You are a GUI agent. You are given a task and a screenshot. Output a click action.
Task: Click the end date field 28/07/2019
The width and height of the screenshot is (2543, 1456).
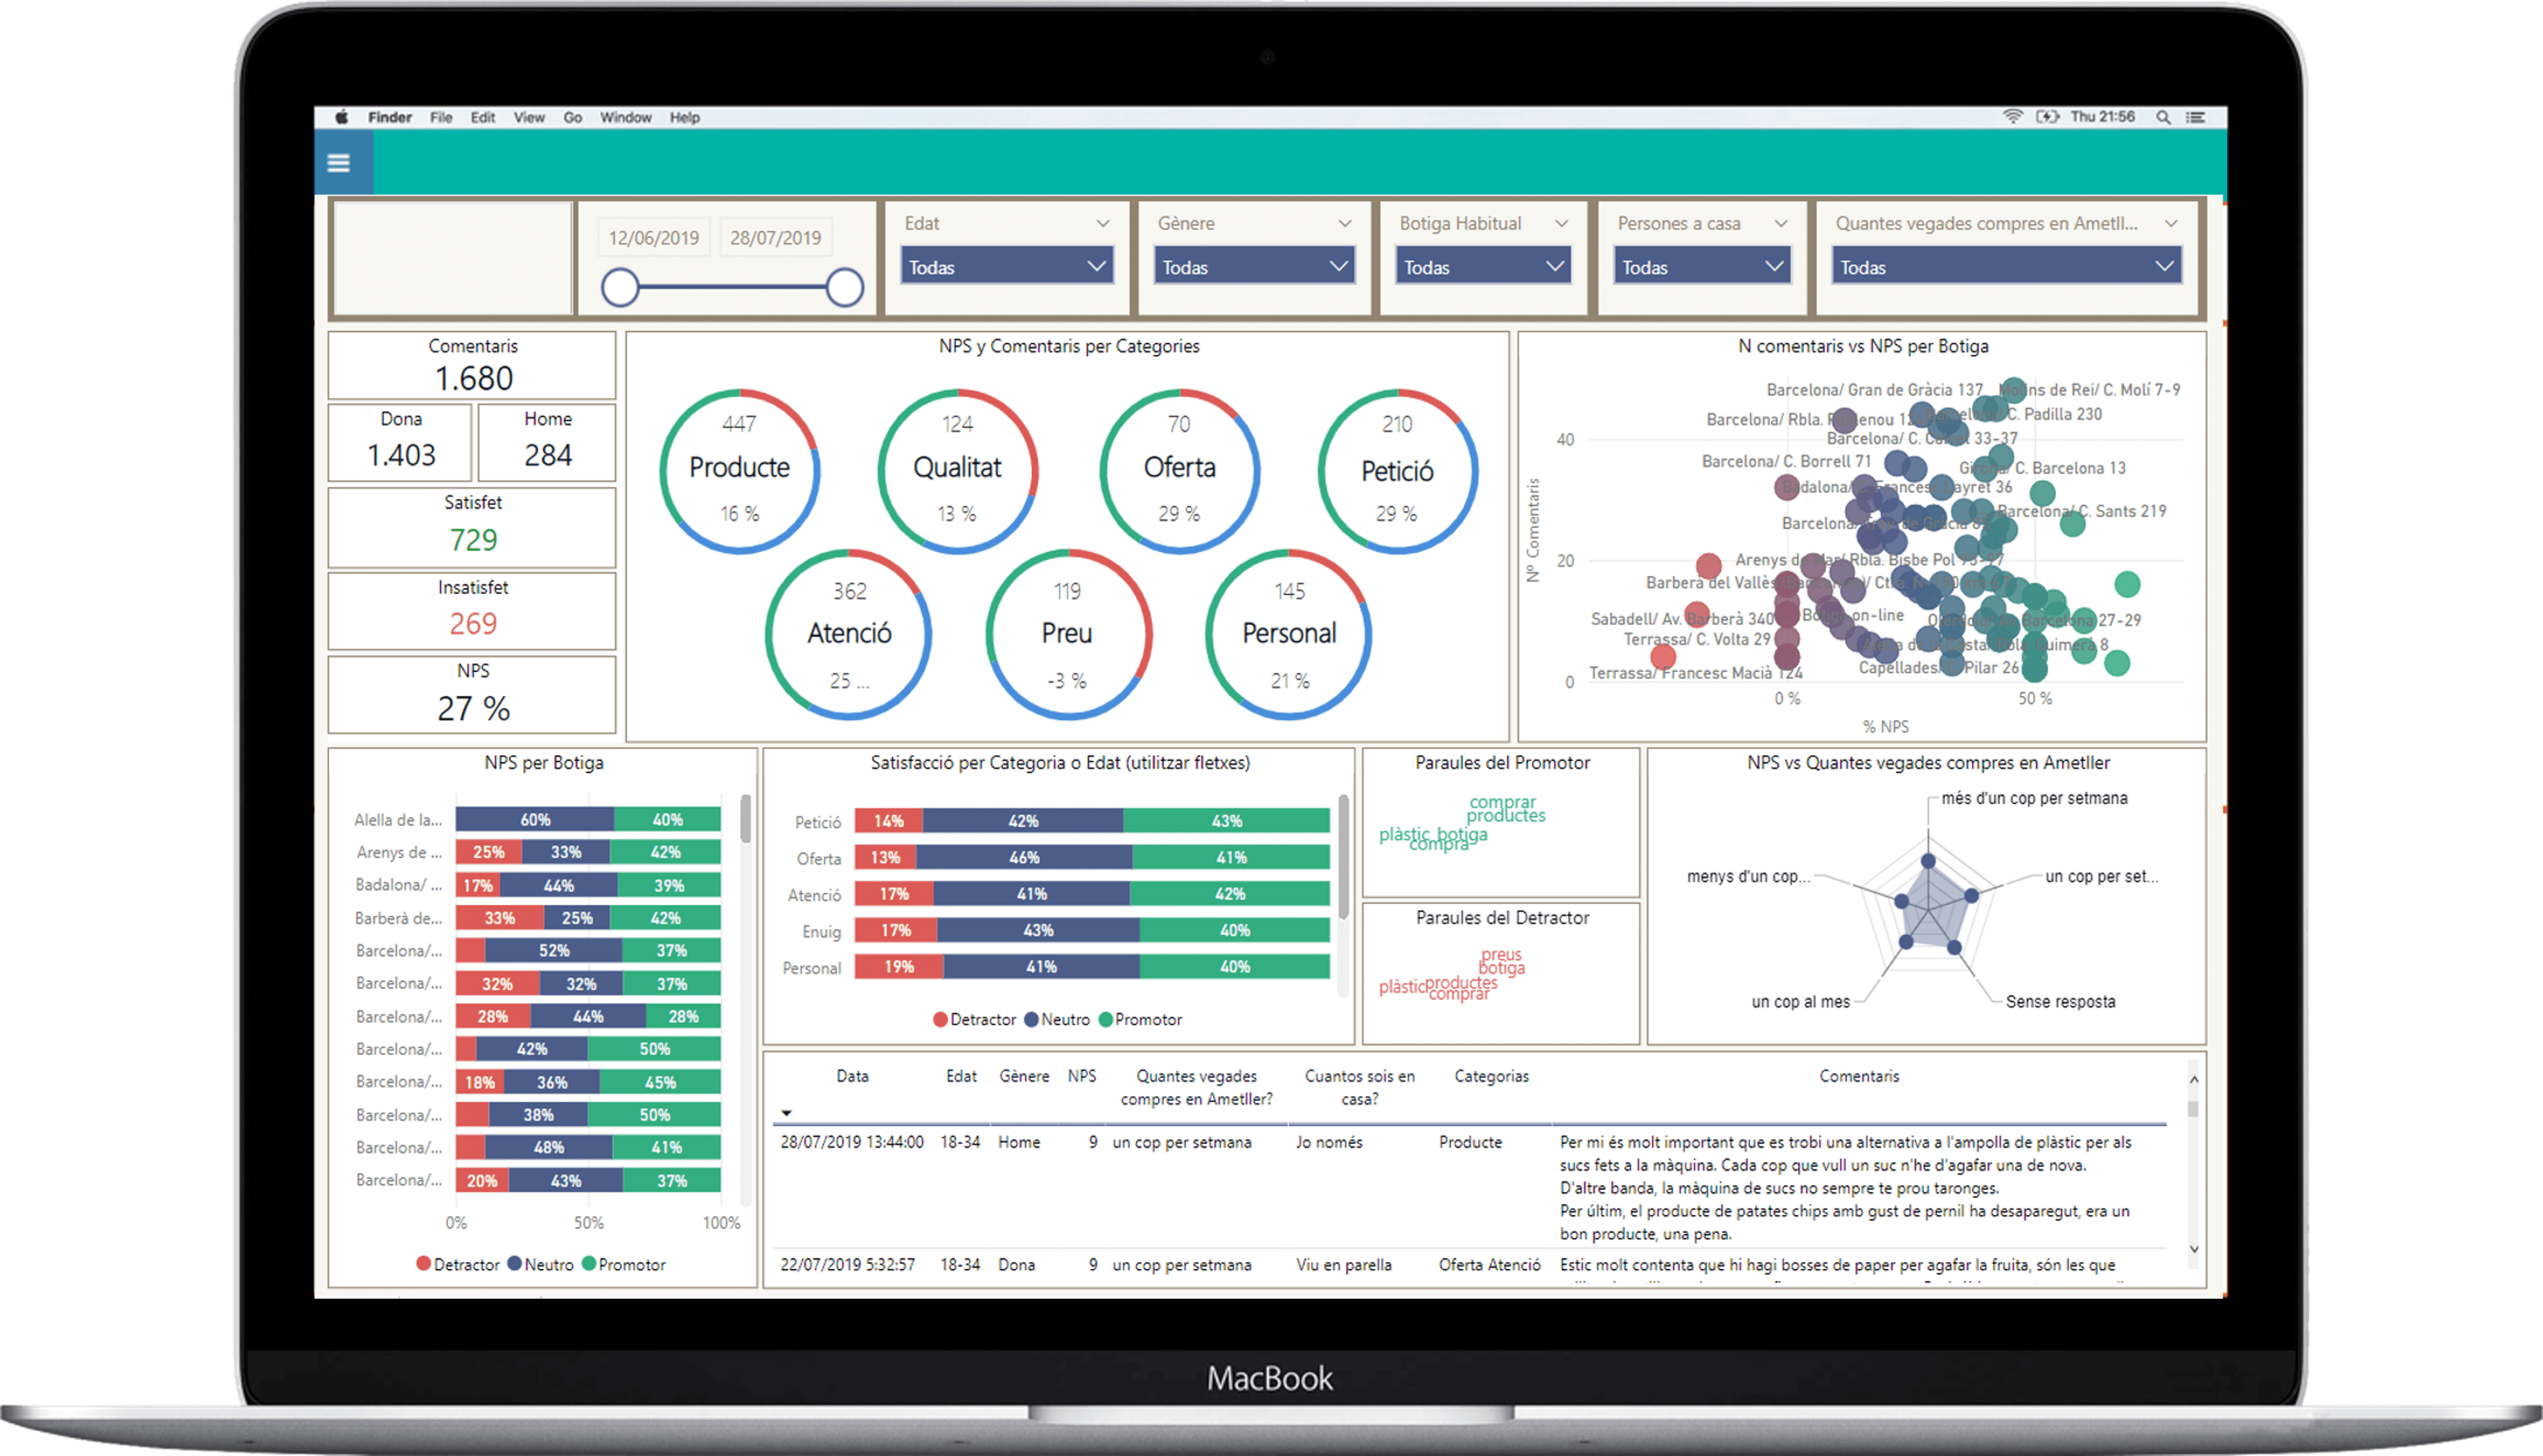point(775,238)
